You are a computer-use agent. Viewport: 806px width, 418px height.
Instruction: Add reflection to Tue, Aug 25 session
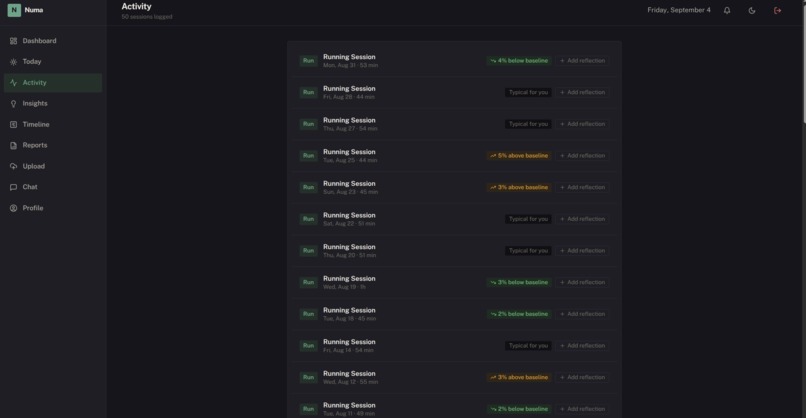point(582,156)
